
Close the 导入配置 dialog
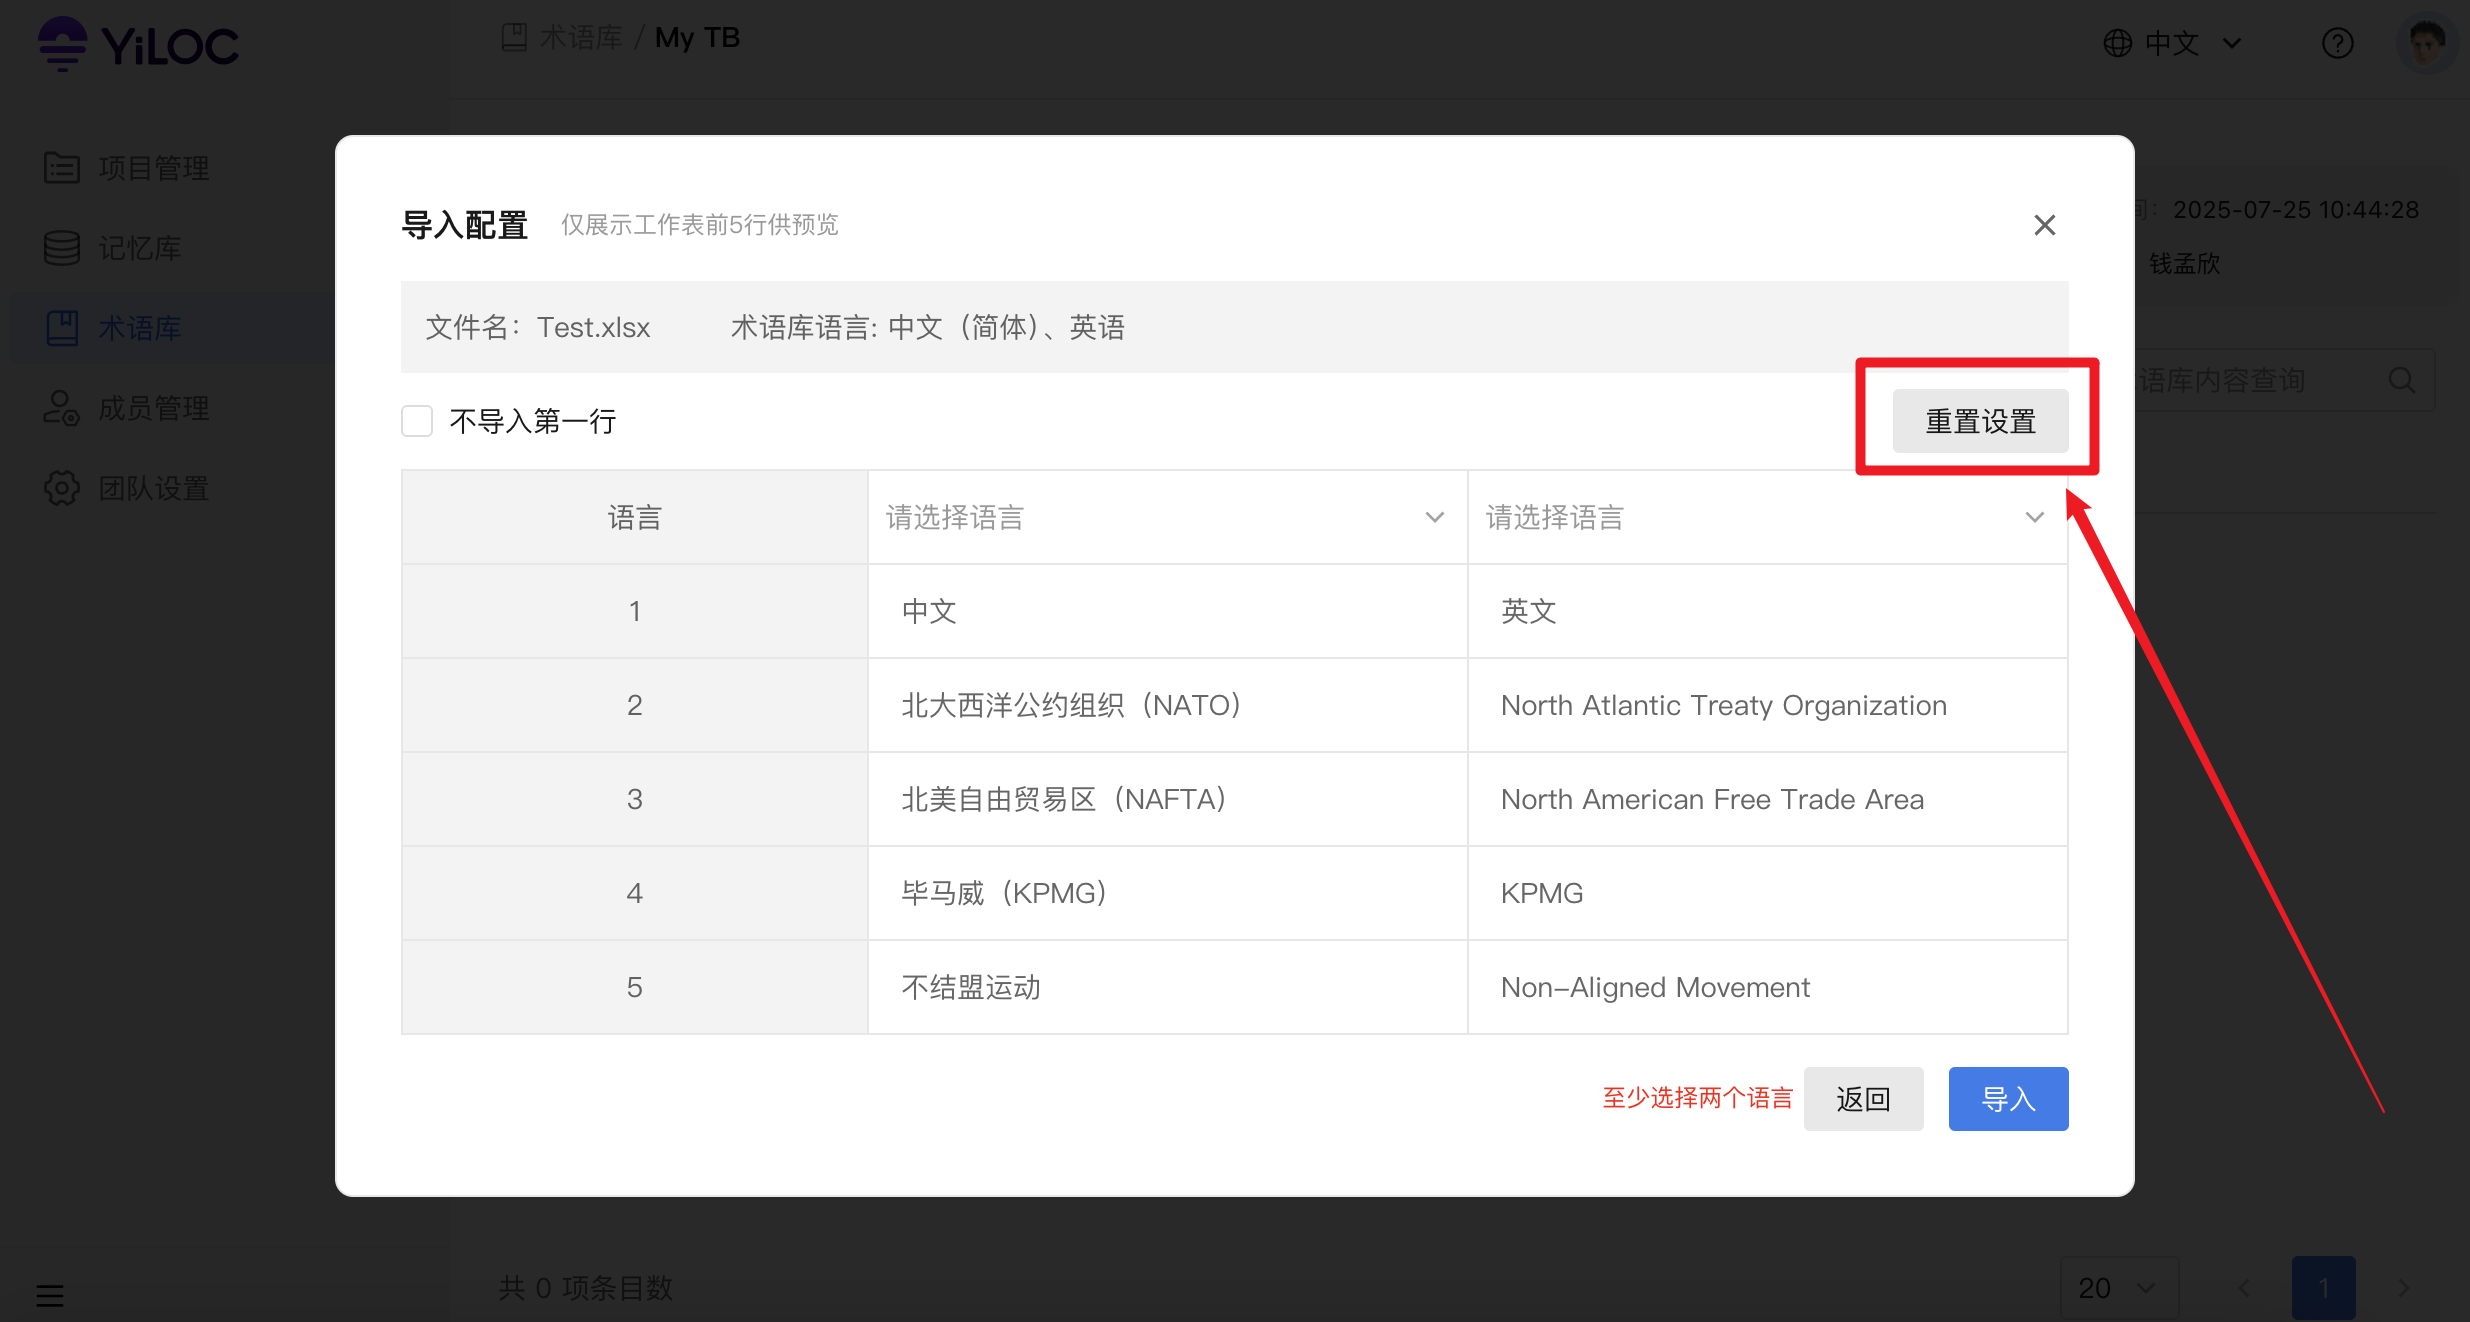(2045, 225)
